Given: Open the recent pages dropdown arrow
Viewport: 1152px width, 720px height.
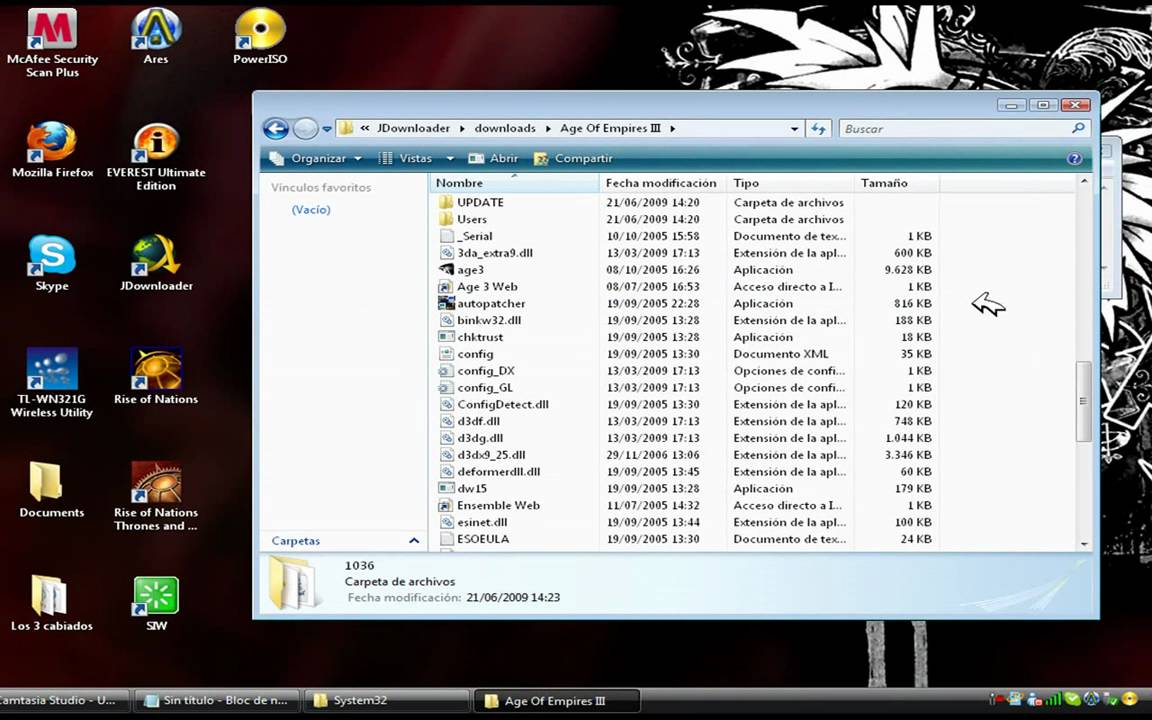Looking at the screenshot, I should tap(327, 129).
